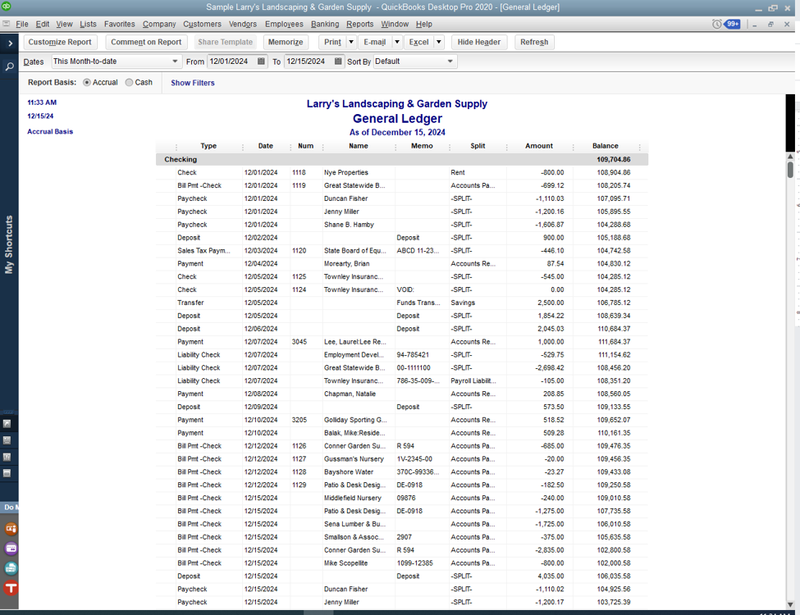Click the Chapman, Natalie payment name
This screenshot has height=615, width=800.
[x=349, y=393]
